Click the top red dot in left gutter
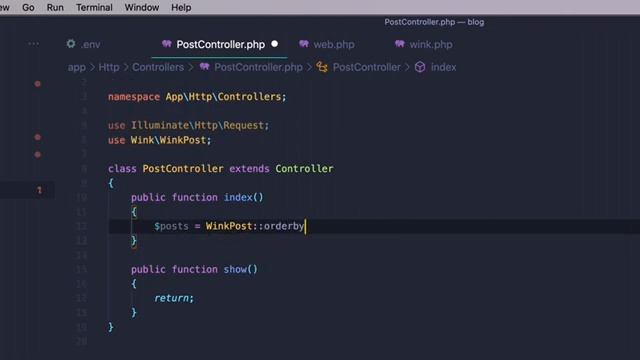640x360 pixels. click(38, 84)
